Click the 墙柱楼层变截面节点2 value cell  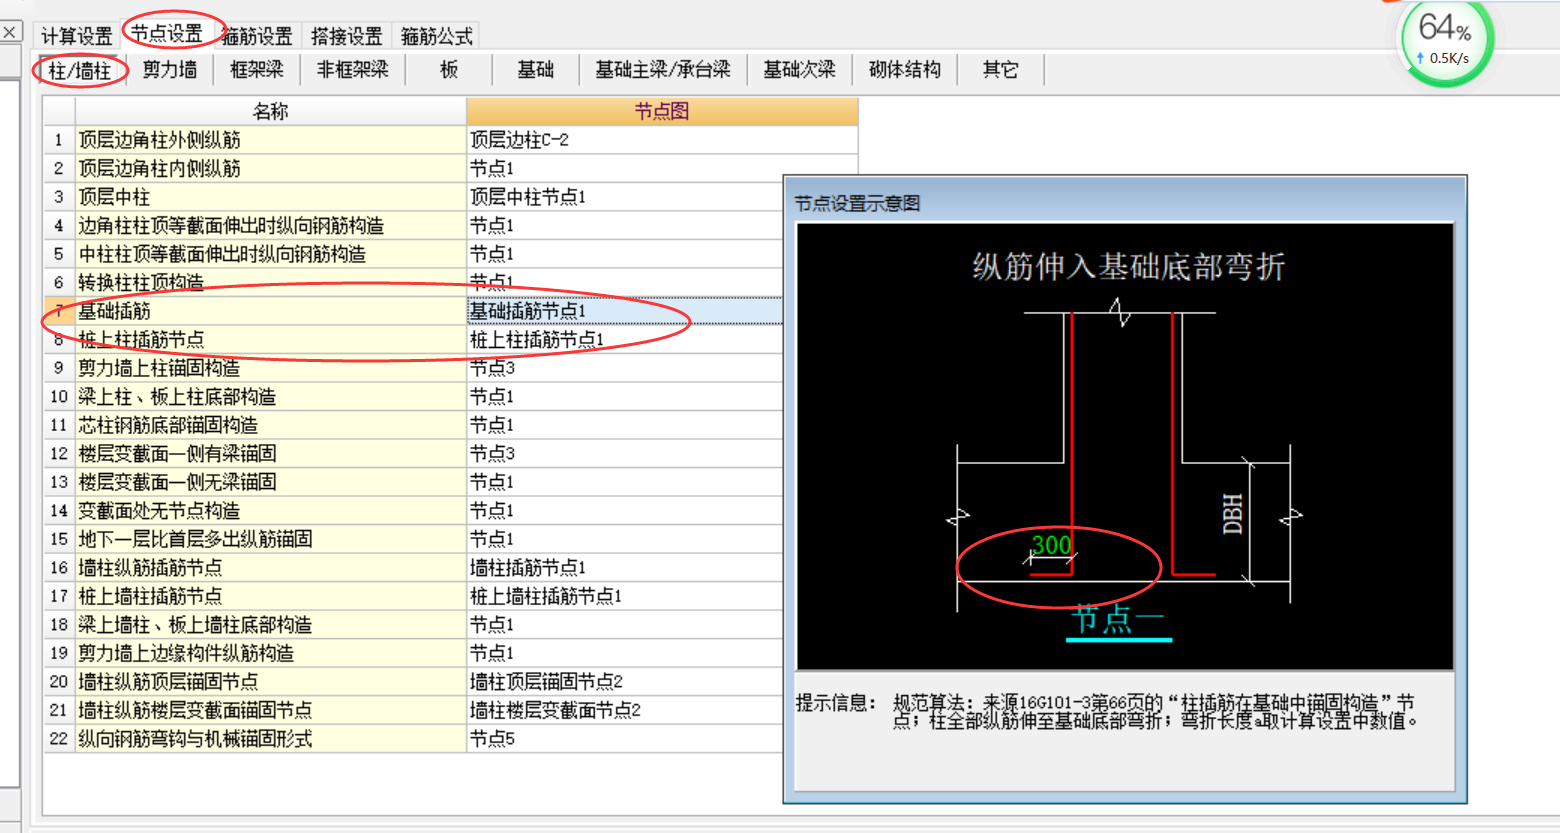pyautogui.click(x=625, y=710)
